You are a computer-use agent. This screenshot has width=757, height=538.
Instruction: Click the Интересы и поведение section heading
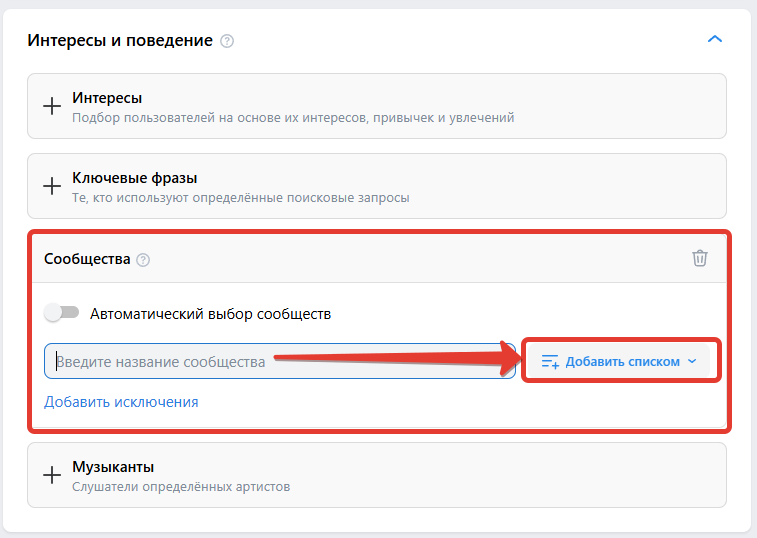pyautogui.click(x=120, y=41)
